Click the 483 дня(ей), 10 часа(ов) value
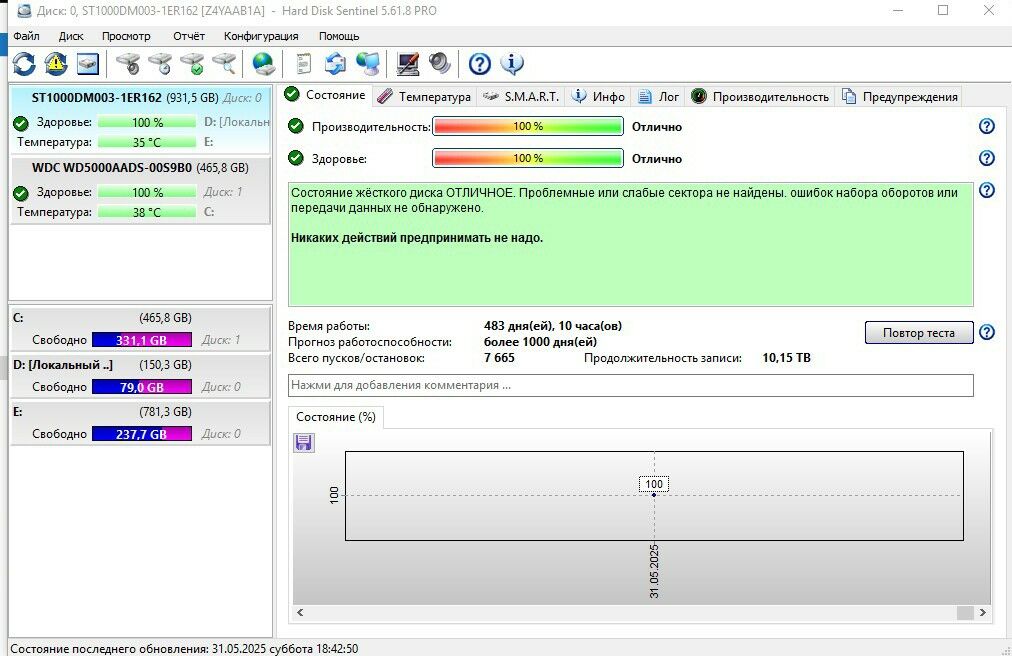 pyautogui.click(x=553, y=326)
